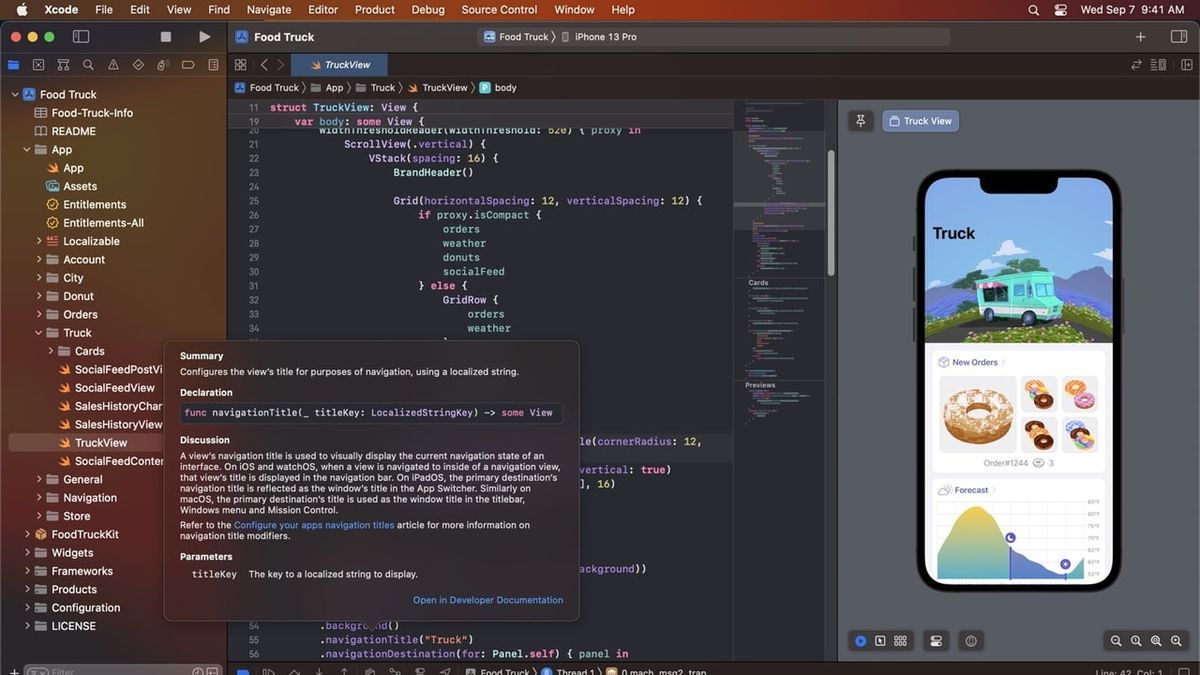Click Open in Developer Documentation
Viewport: 1200px width, 675px height.
pos(487,600)
